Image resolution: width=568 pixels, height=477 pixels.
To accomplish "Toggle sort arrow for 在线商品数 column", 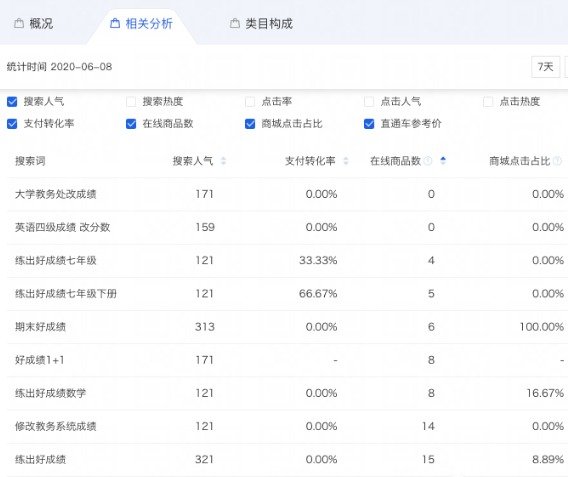I will click(x=443, y=160).
